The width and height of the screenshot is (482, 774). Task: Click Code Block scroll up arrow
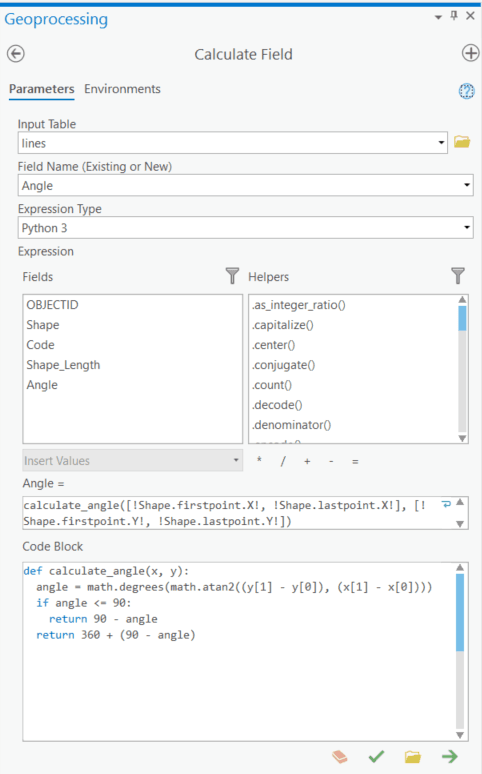[x=460, y=568]
